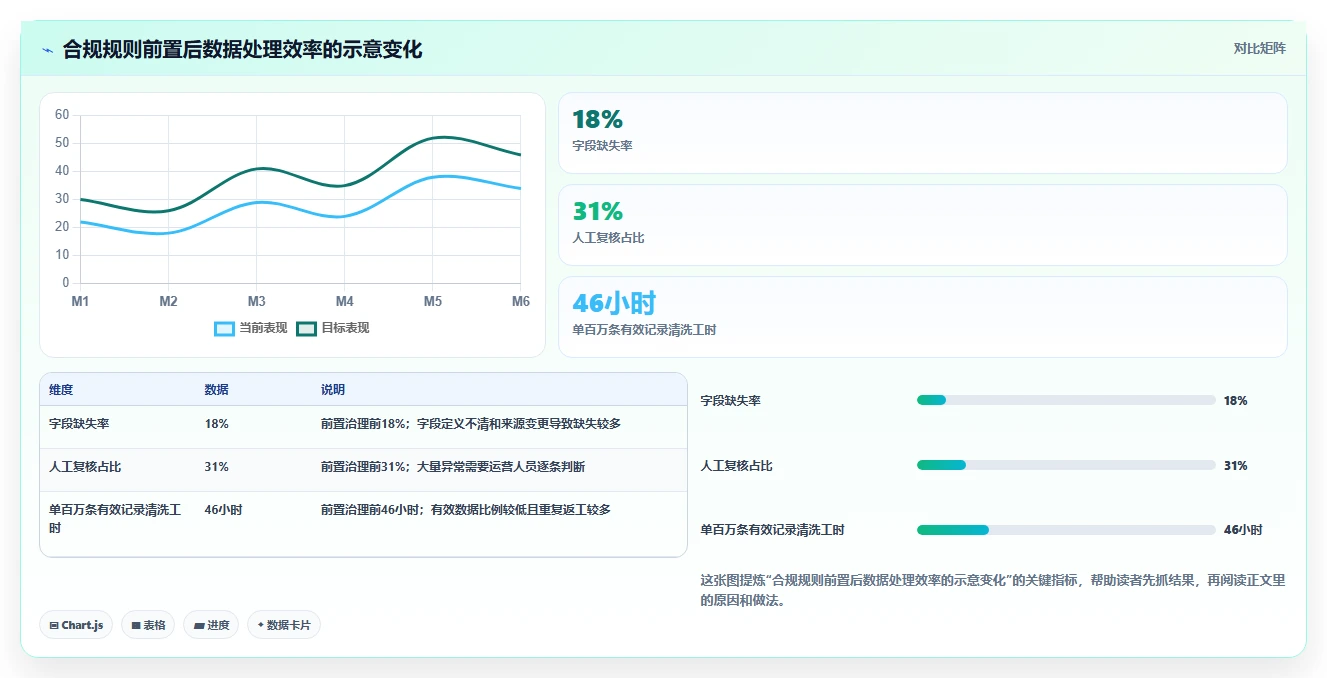Click the 18% data cell in table
This screenshot has width=1327, height=678.
(217, 424)
